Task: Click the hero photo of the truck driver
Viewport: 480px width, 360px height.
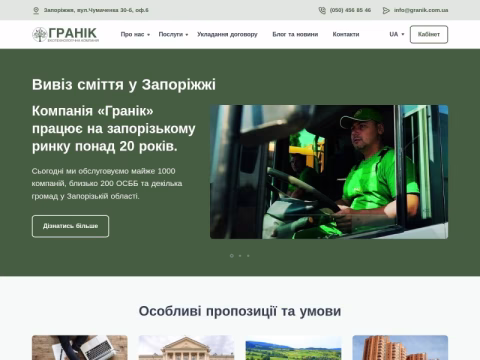Action: 329,172
